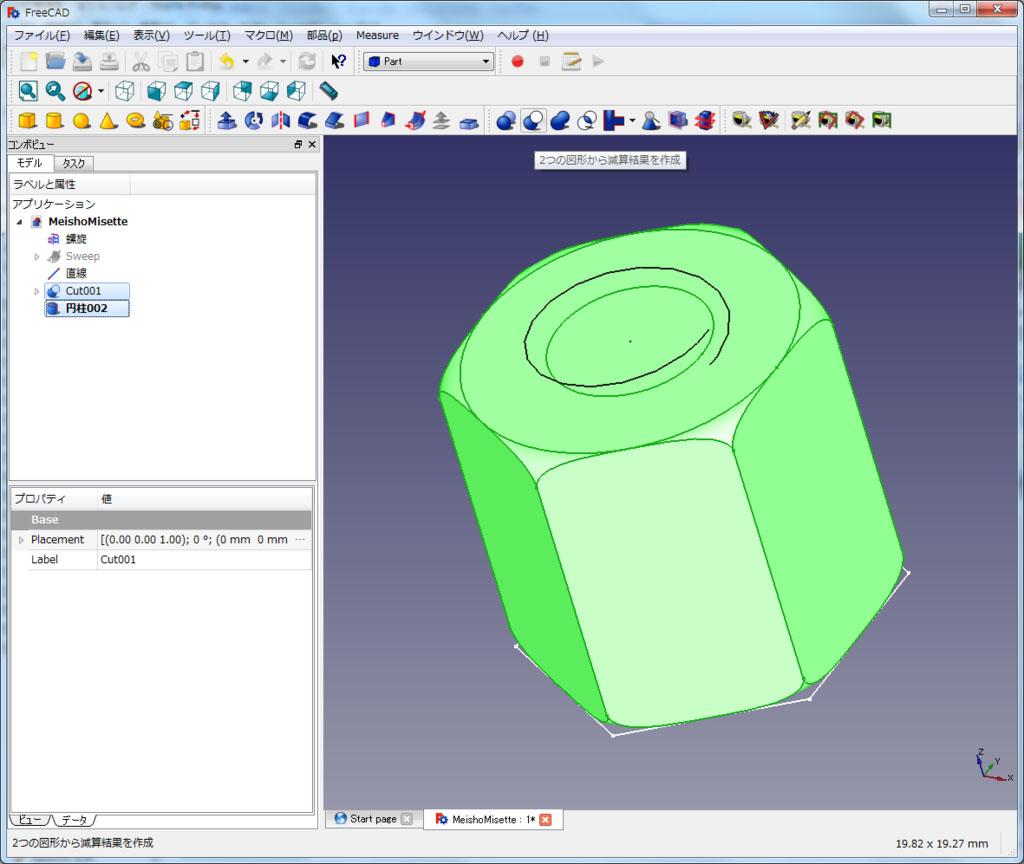Open a file using the folder icon
Viewport: 1024px width, 864px height.
56,61
